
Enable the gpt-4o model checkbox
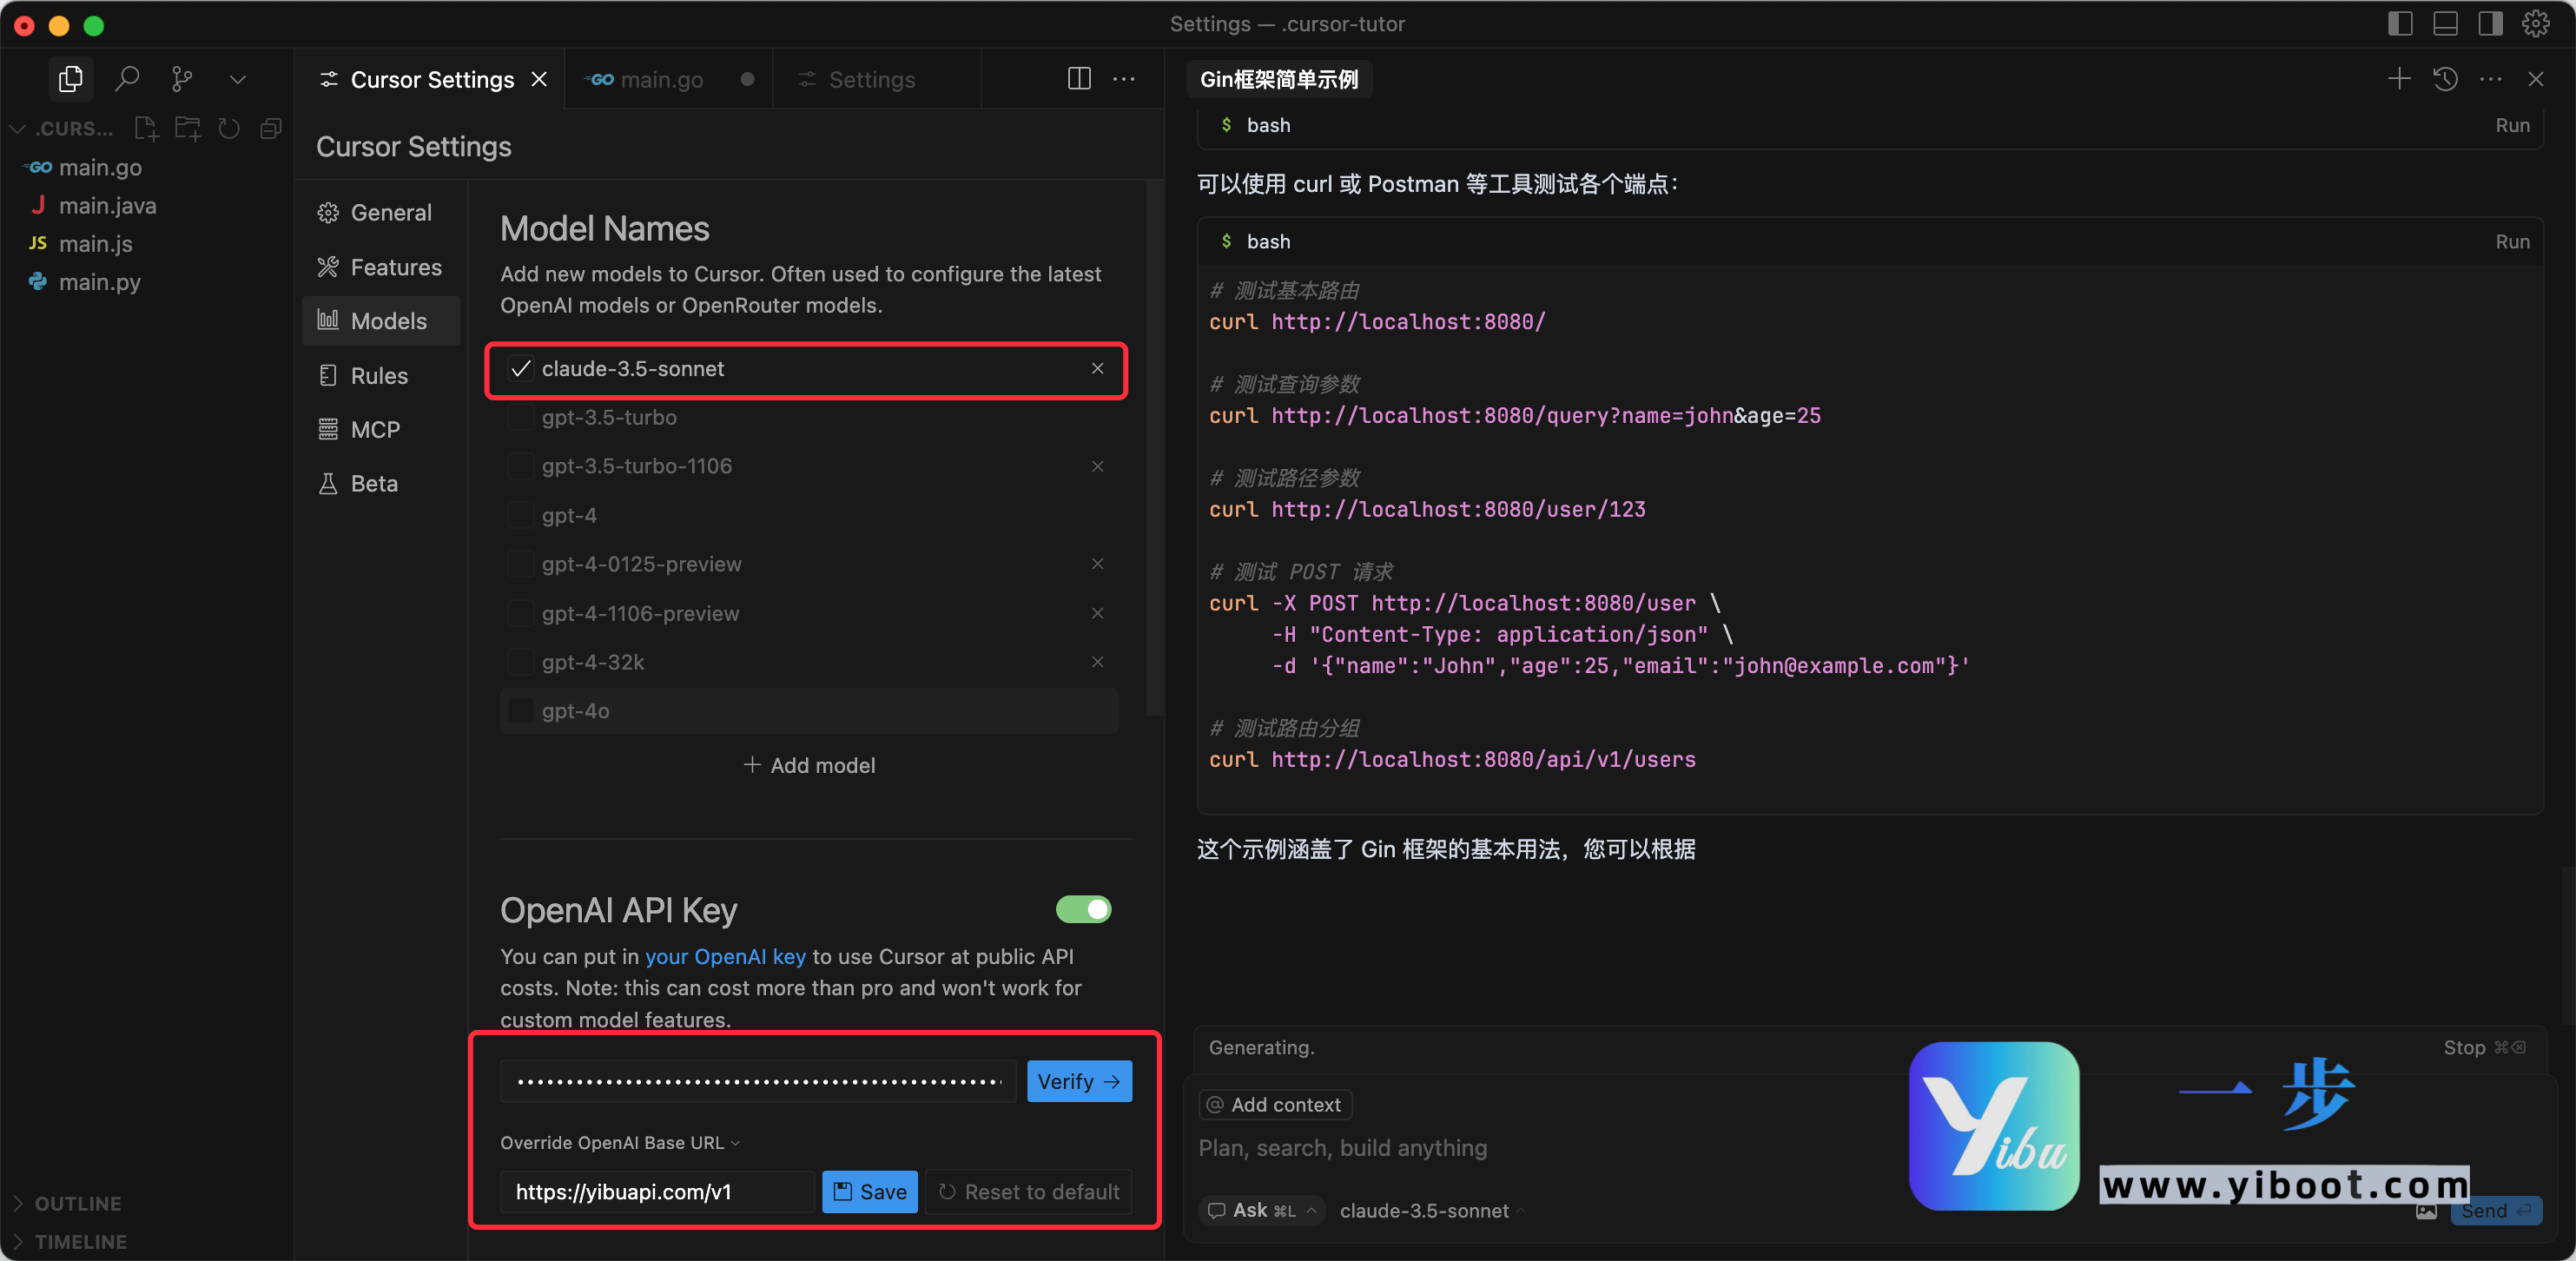click(521, 711)
